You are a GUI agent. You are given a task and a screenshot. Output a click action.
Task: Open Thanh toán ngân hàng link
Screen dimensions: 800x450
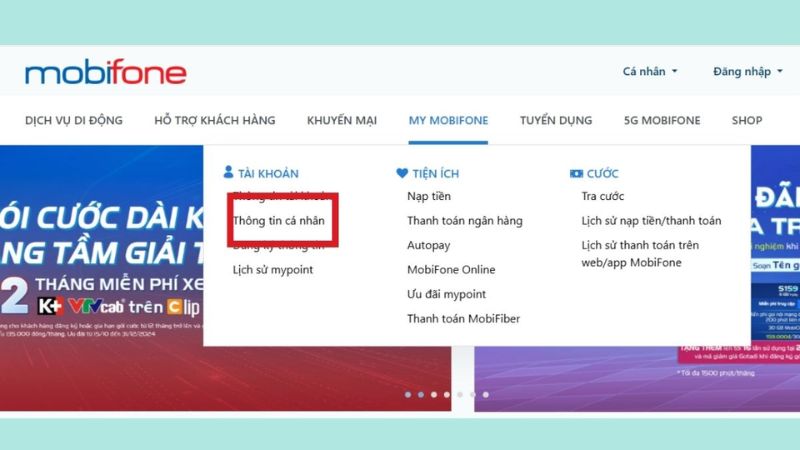point(465,221)
